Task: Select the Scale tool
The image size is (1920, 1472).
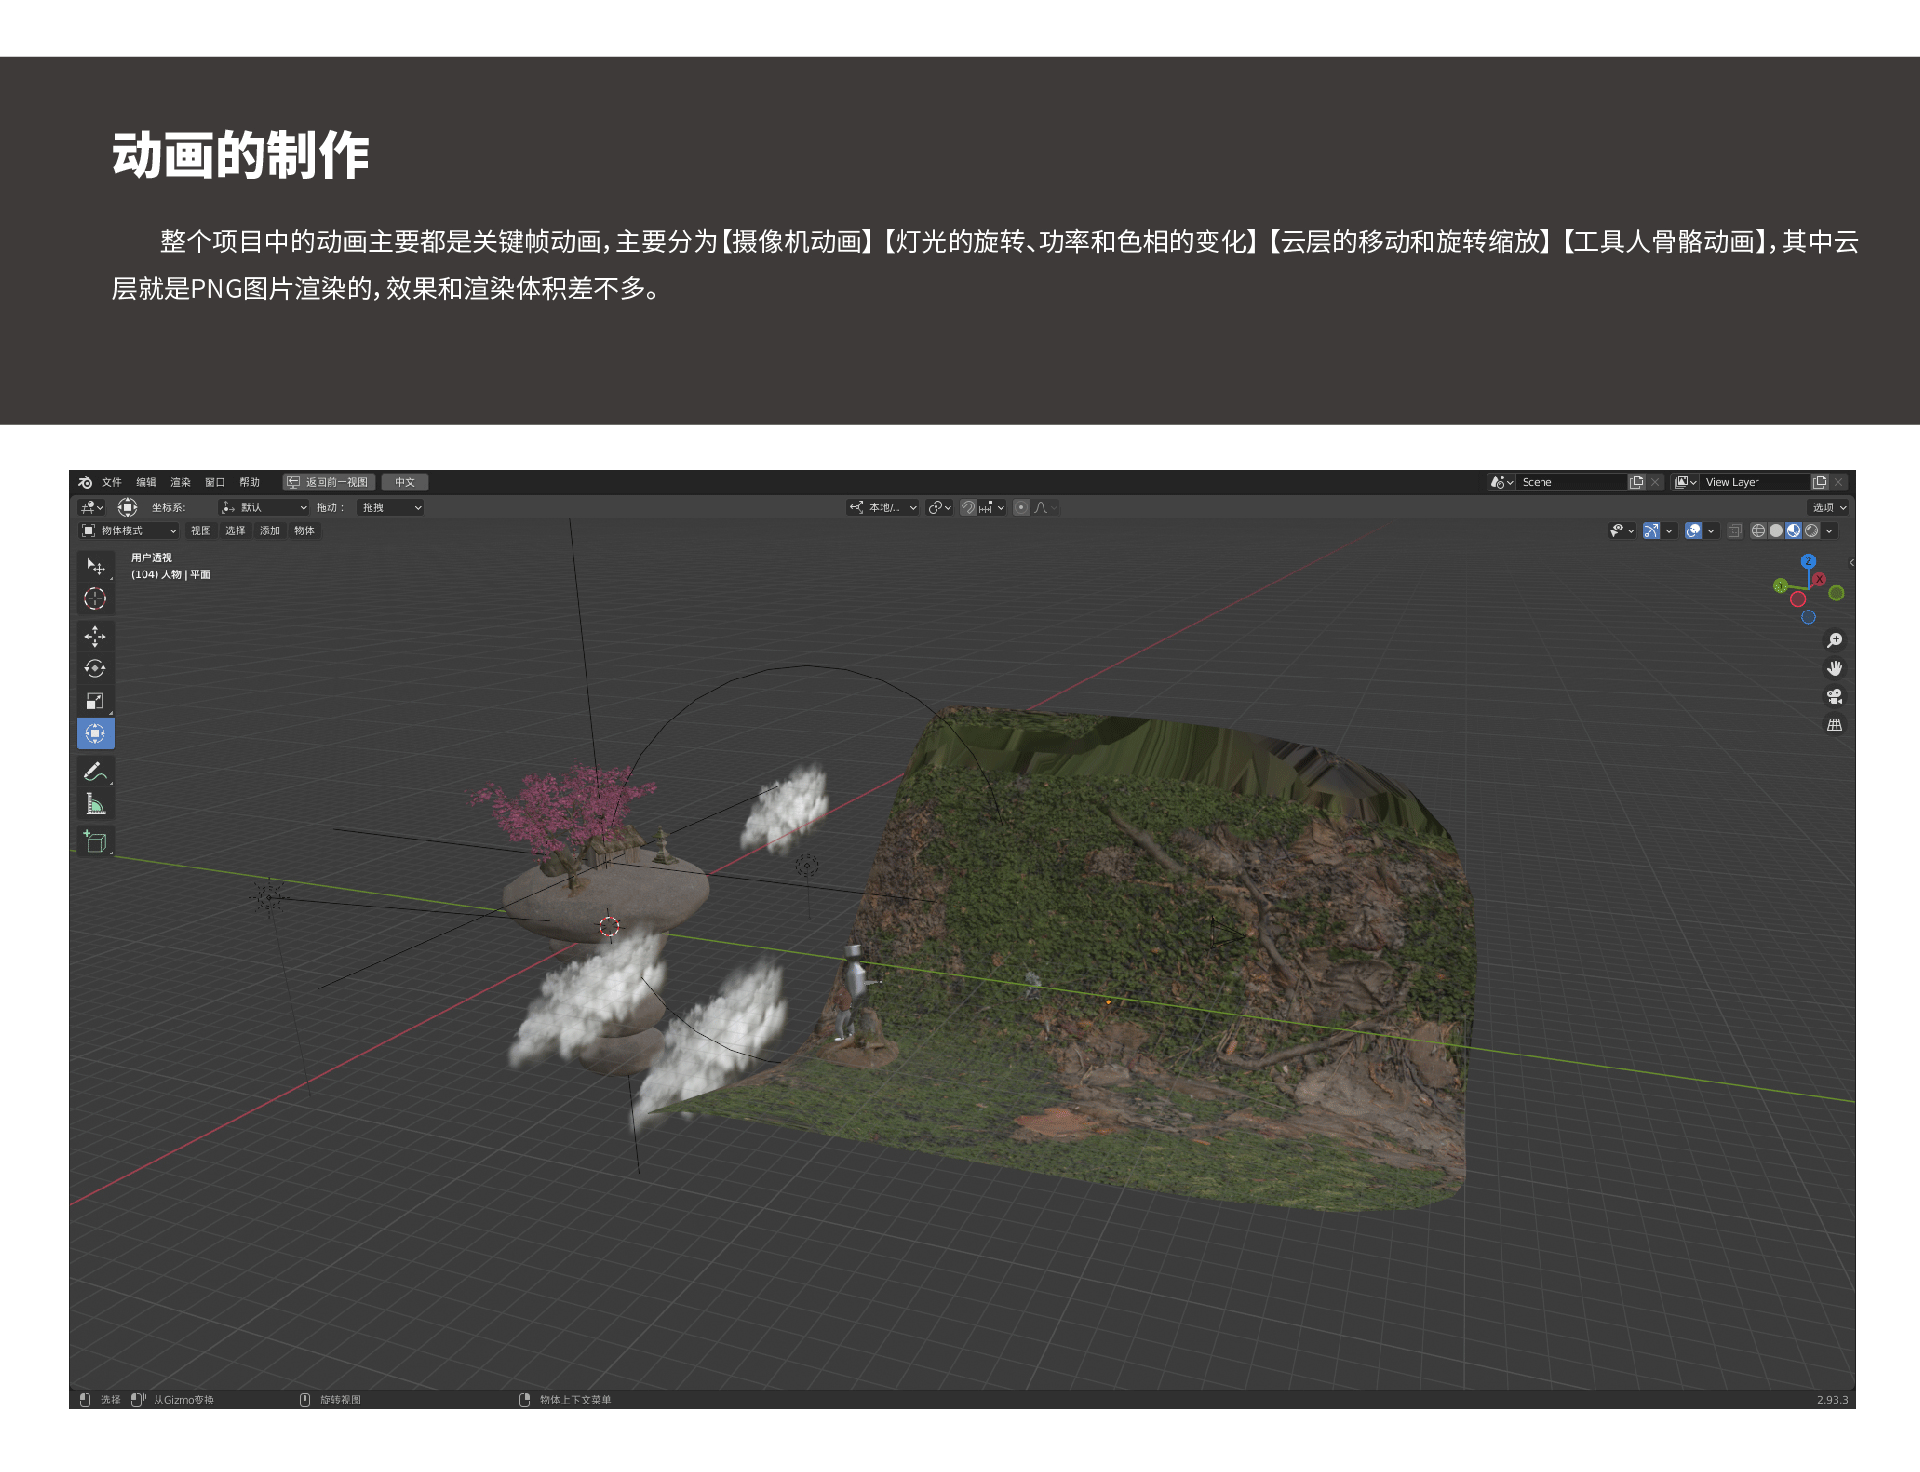Action: (95, 701)
